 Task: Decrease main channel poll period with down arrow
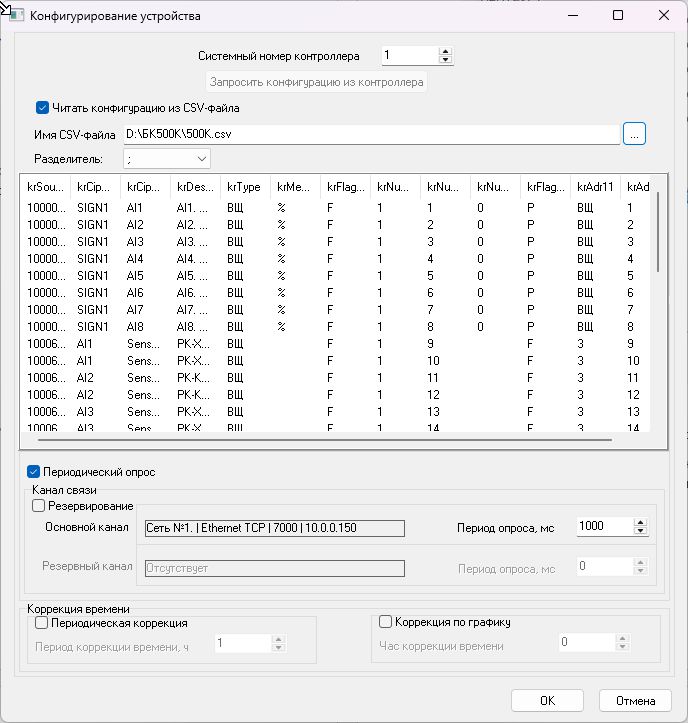pyautogui.click(x=641, y=531)
